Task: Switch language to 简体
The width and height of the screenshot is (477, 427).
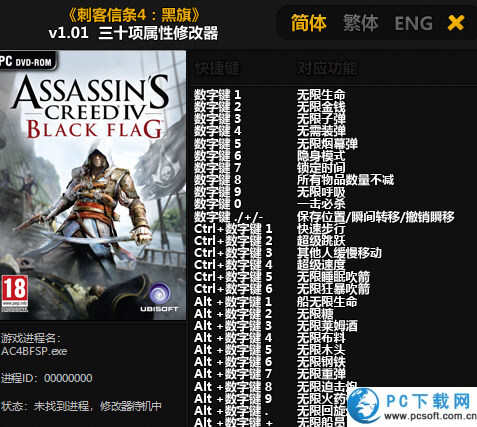Action: click(309, 23)
